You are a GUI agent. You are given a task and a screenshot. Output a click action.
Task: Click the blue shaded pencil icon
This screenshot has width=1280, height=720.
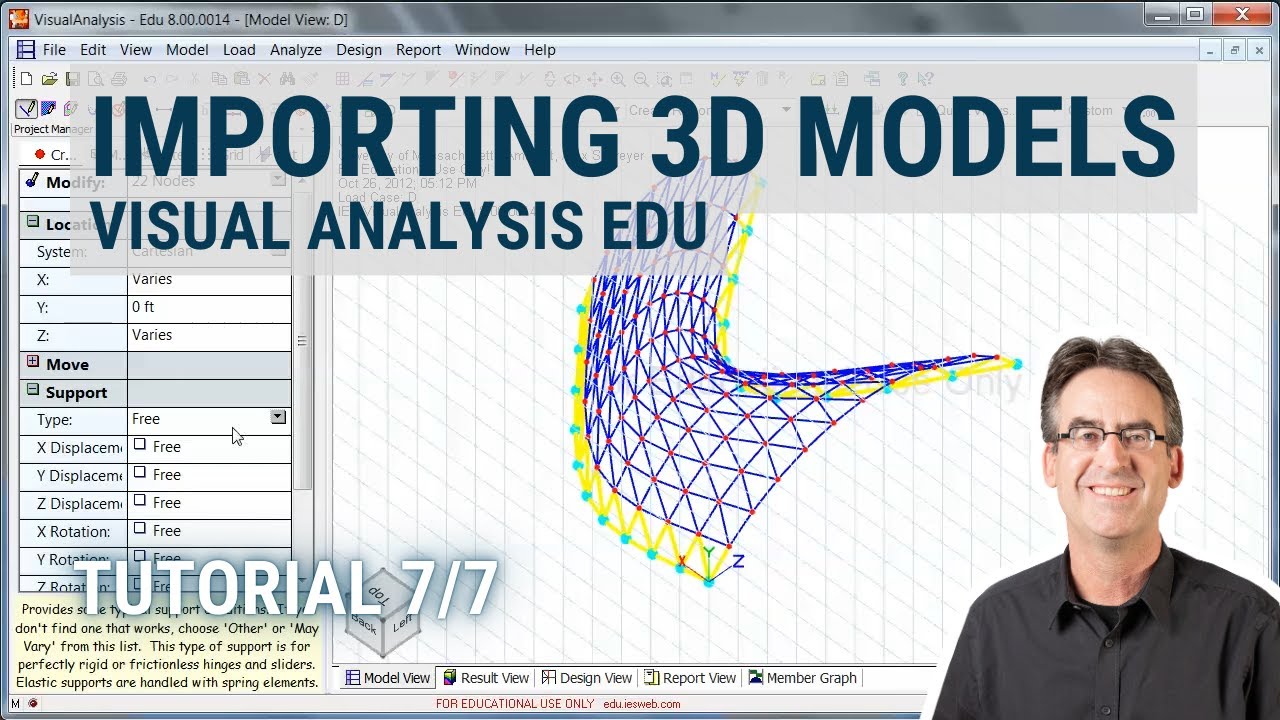click(48, 108)
